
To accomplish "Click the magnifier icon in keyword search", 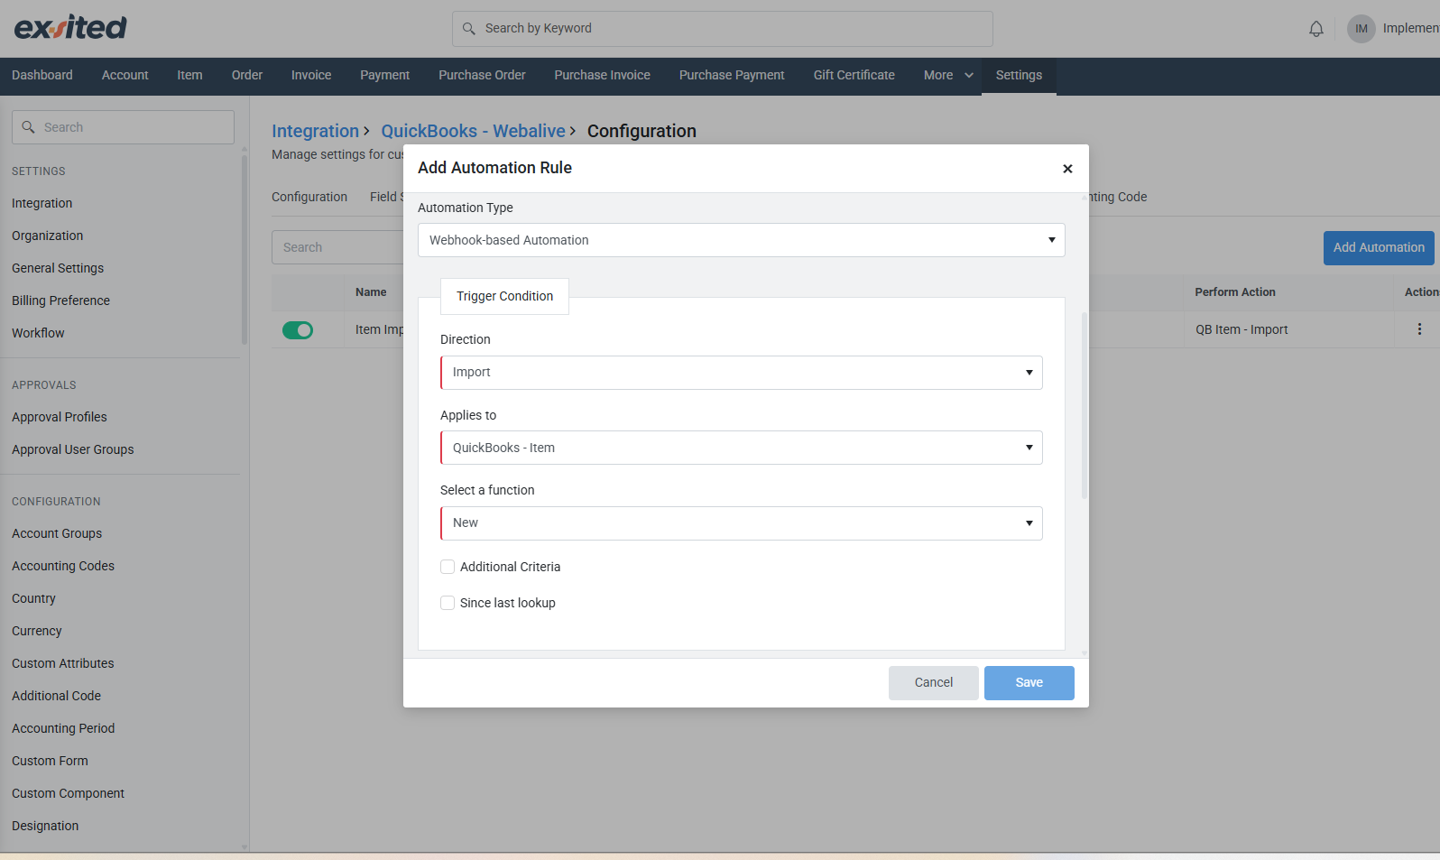I will coord(469,29).
